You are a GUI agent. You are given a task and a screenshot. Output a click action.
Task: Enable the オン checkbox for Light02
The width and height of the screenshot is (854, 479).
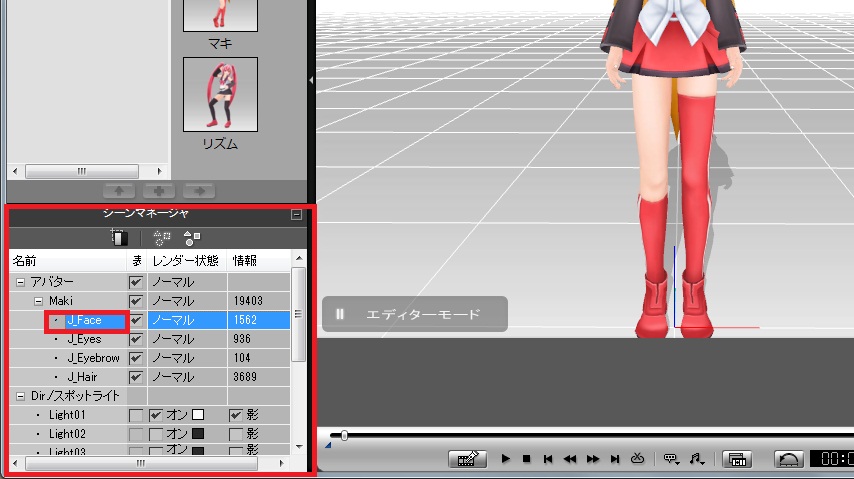tap(156, 434)
